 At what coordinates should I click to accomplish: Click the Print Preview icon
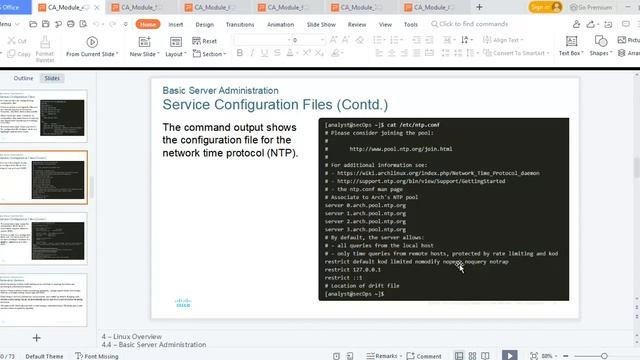(83, 24)
